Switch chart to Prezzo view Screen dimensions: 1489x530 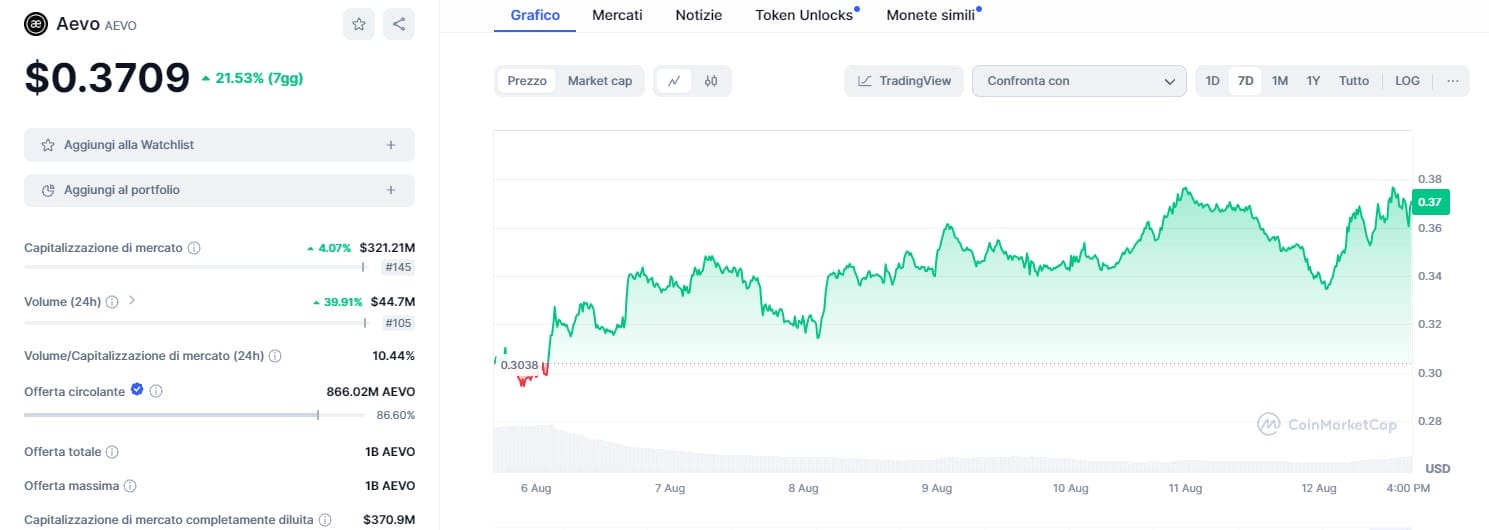click(527, 81)
